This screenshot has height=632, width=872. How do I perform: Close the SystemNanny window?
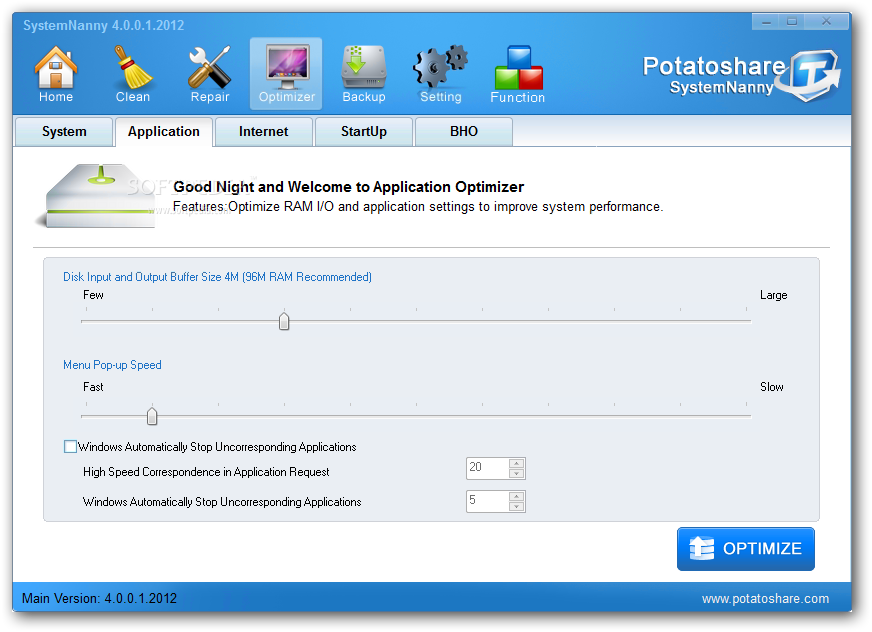pos(826,22)
